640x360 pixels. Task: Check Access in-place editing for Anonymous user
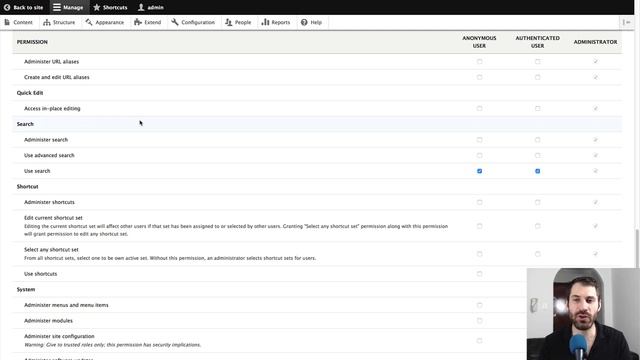point(480,109)
